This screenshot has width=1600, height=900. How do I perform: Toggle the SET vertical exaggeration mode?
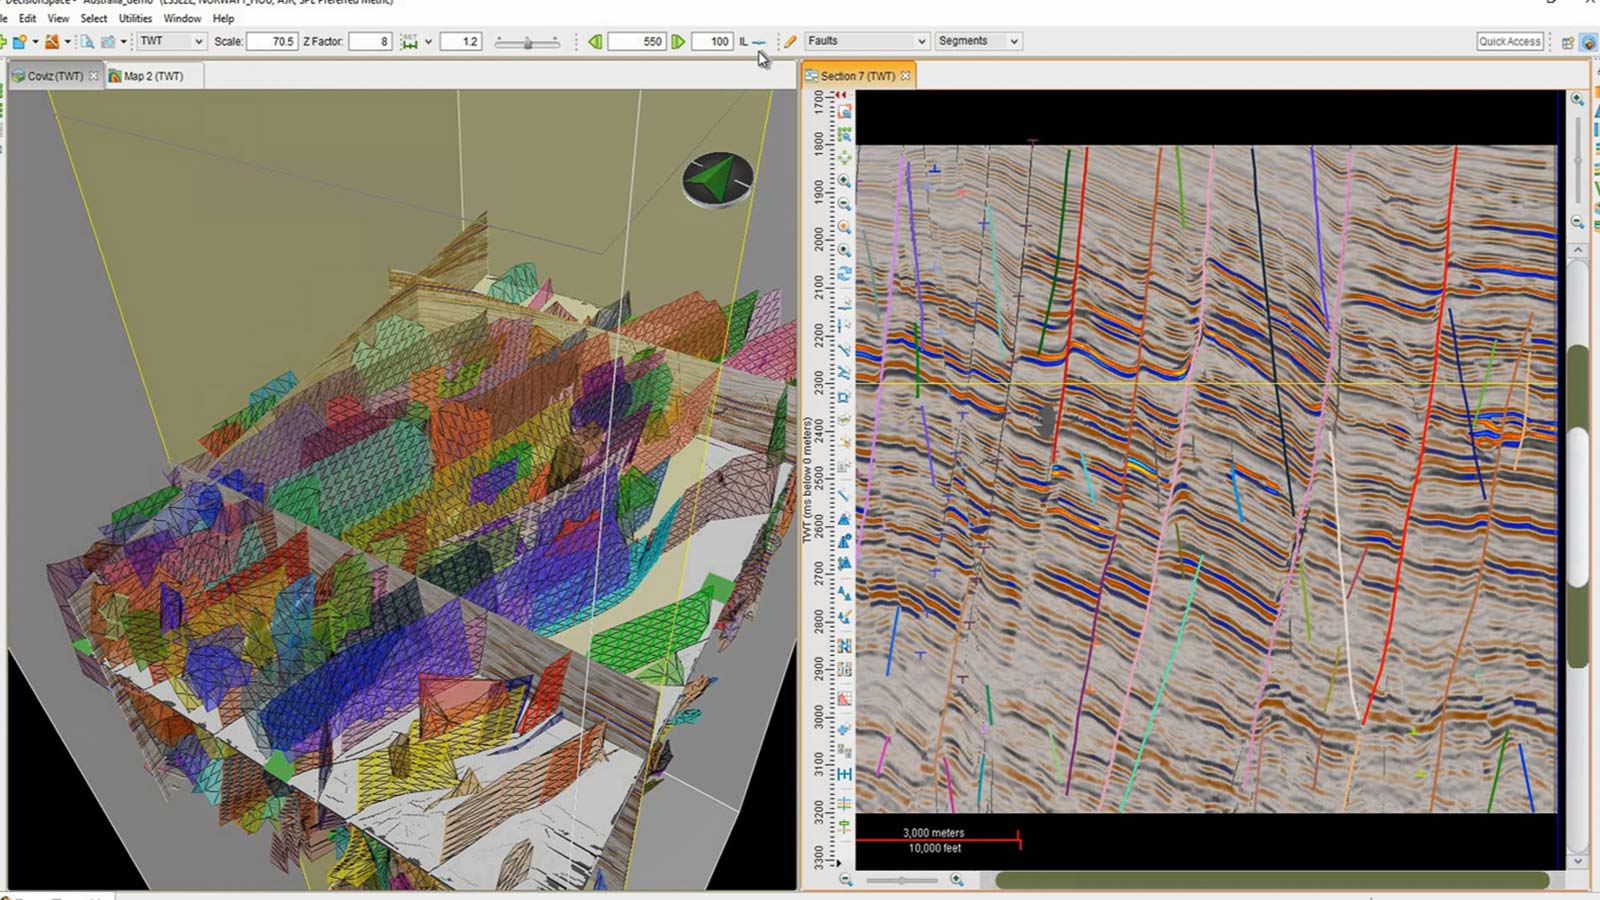(411, 41)
